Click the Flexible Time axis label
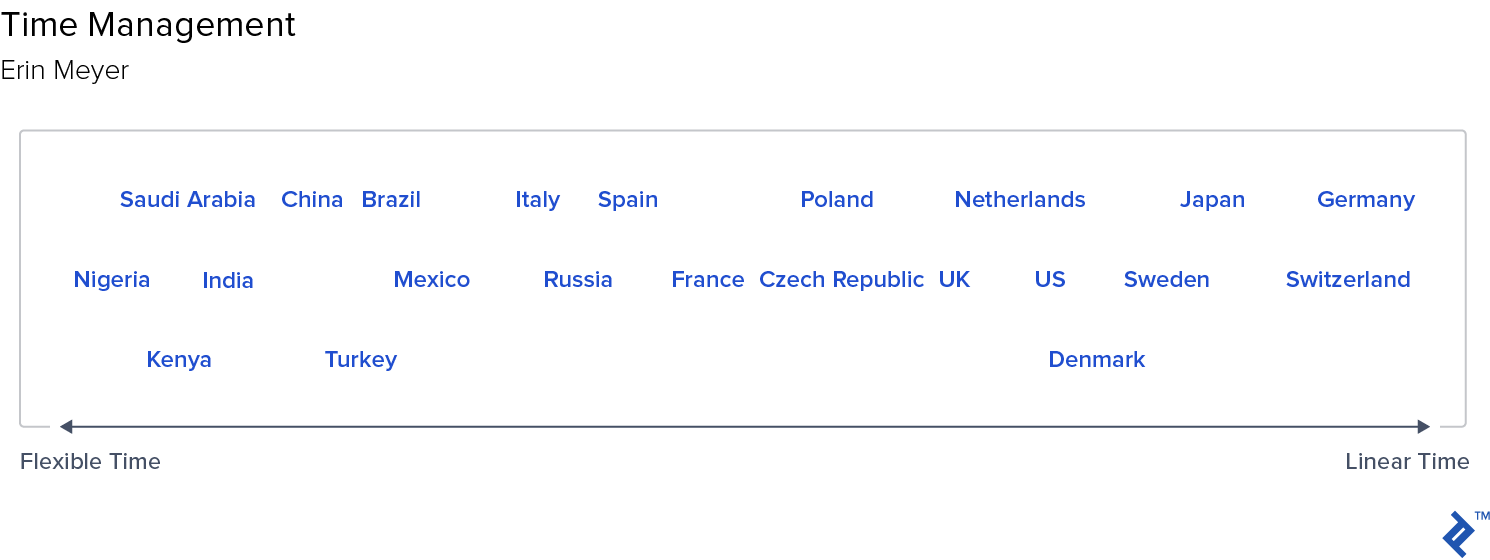The image size is (1490, 560). (90, 462)
